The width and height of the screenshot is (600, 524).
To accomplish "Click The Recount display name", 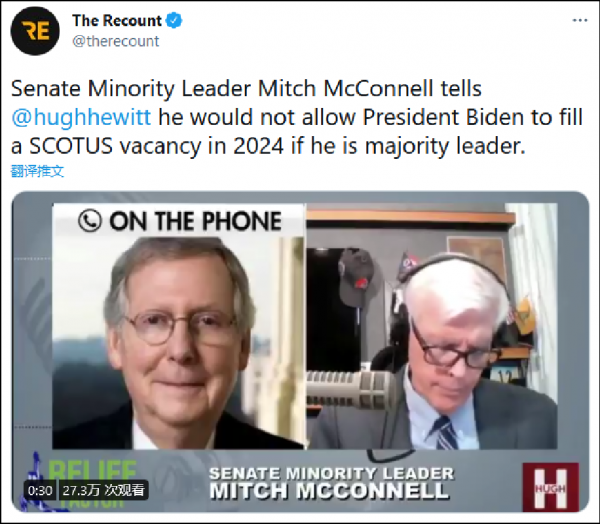I will [117, 21].
